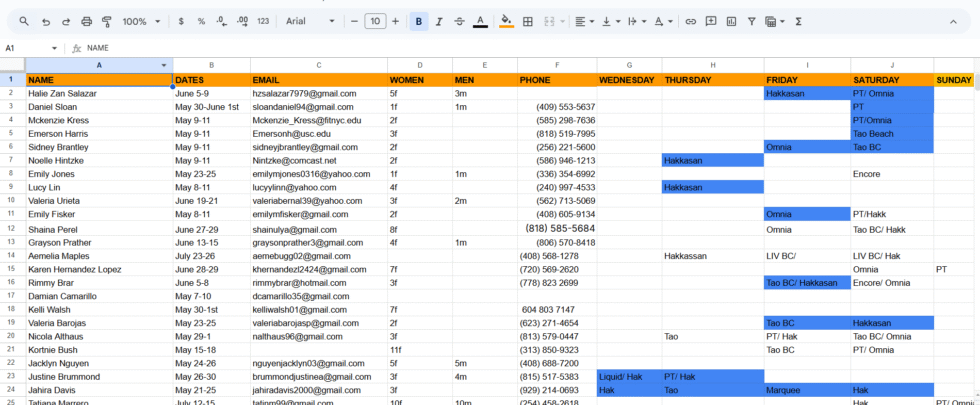Expand the A1 name box dropdown
Image resolution: width=980 pixels, height=405 pixels.
tap(55, 48)
